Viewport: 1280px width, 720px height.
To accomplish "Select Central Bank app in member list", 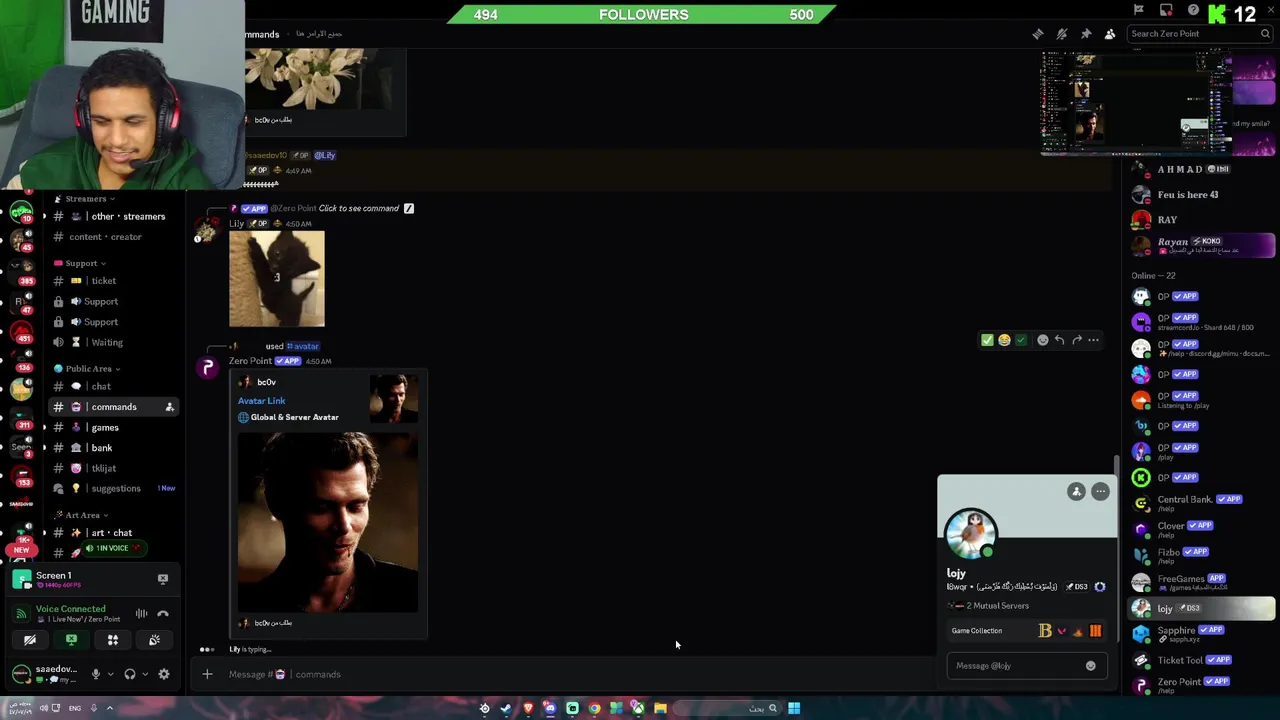I will (1201, 503).
